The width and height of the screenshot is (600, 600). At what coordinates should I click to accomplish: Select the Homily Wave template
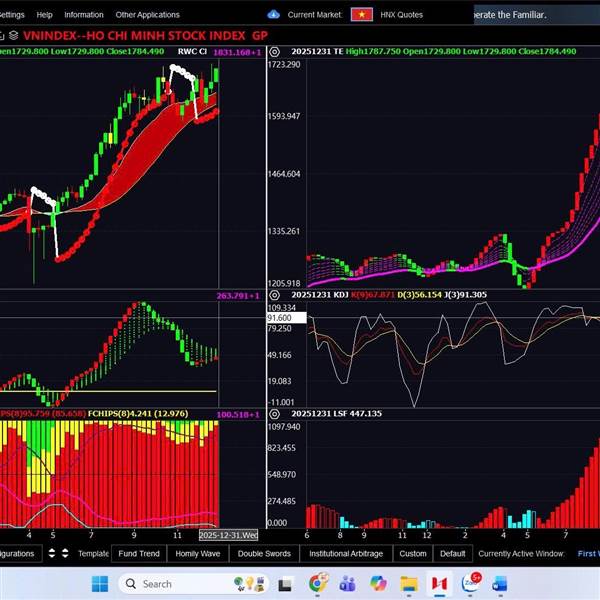[198, 553]
